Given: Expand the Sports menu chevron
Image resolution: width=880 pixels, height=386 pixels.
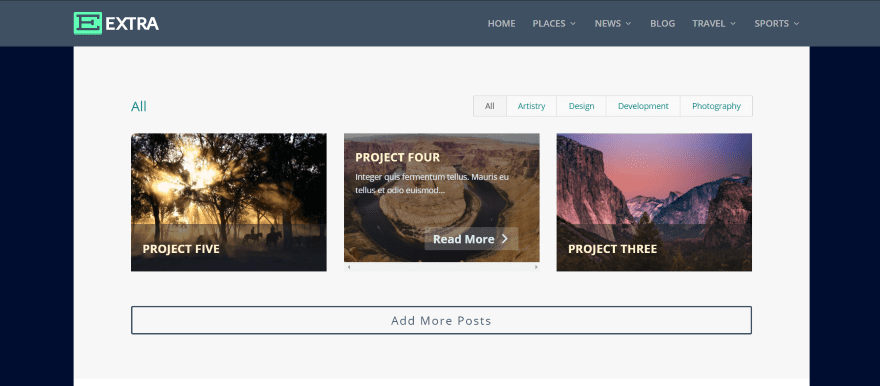Looking at the screenshot, I should pyautogui.click(x=796, y=24).
